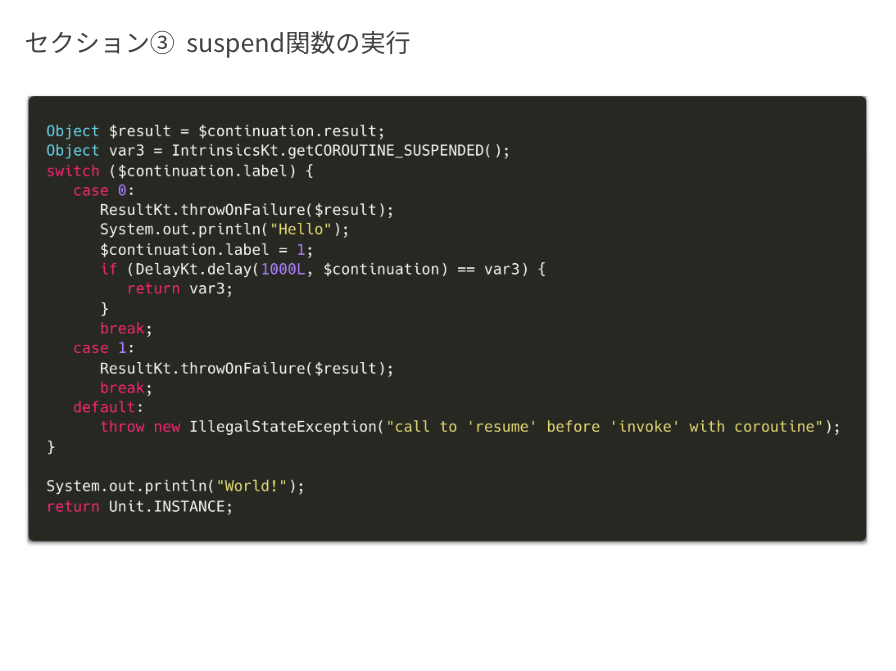Image resolution: width=896 pixels, height=671 pixels.
Task: Click the 'case 1:' label
Action: coord(103,348)
